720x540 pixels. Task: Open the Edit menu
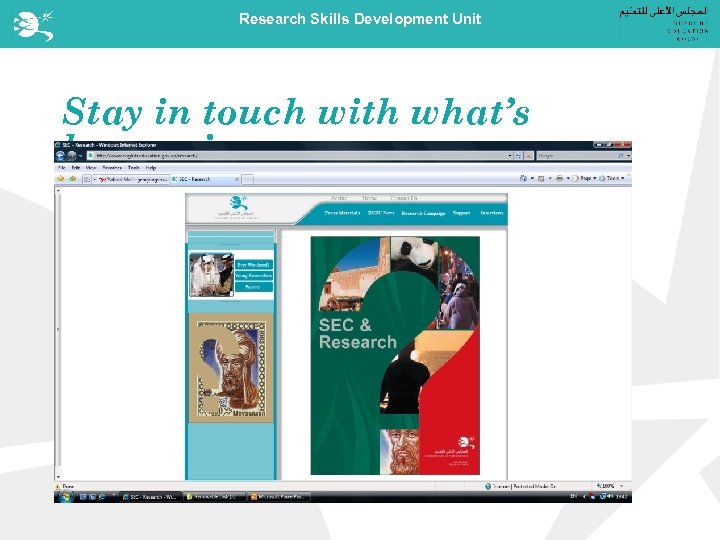click(76, 168)
